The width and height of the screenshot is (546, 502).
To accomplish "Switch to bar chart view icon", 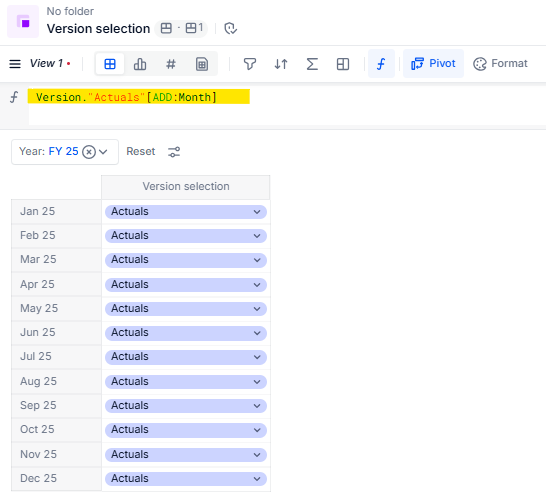I will tap(140, 64).
